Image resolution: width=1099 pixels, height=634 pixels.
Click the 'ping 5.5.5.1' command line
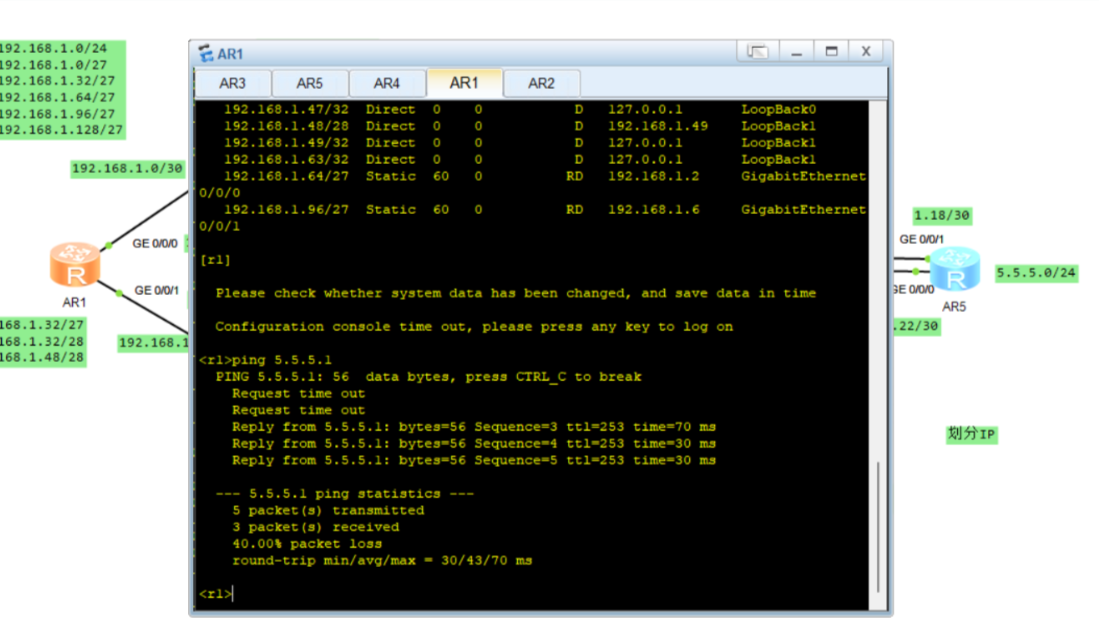[x=266, y=360]
